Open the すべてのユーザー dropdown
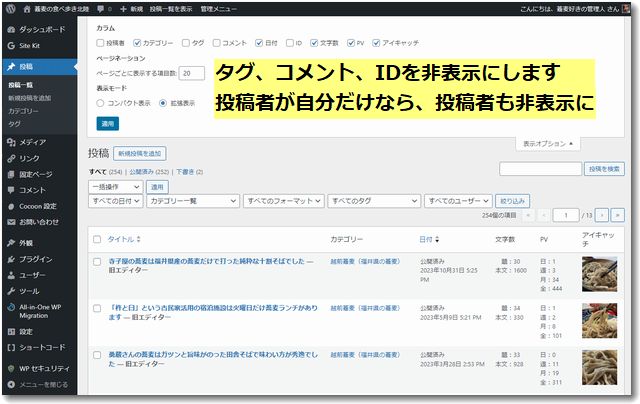The height and width of the screenshot is (404, 640). pos(457,201)
